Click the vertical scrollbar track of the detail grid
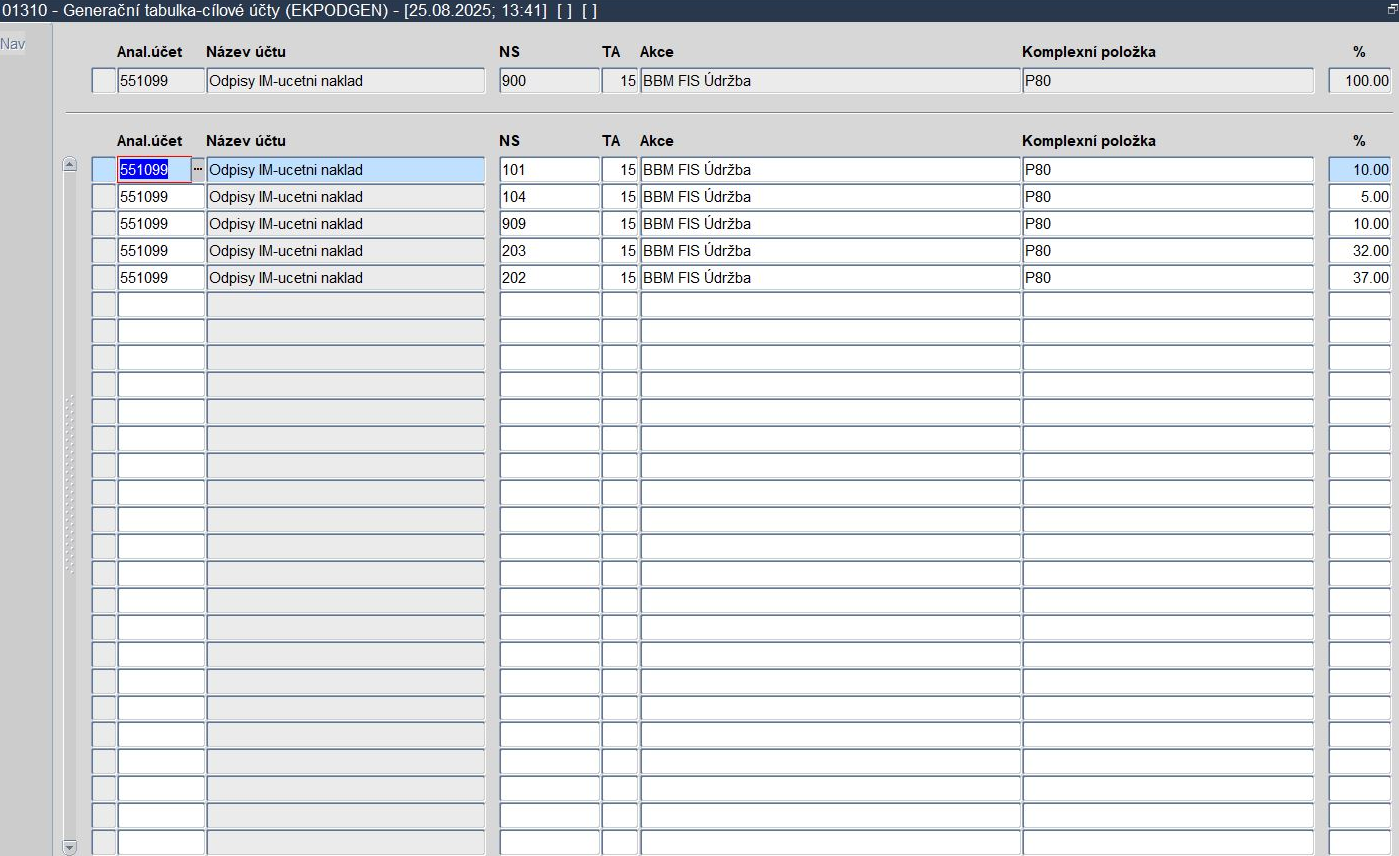Viewport: 1399px width, 856px height. [69, 505]
